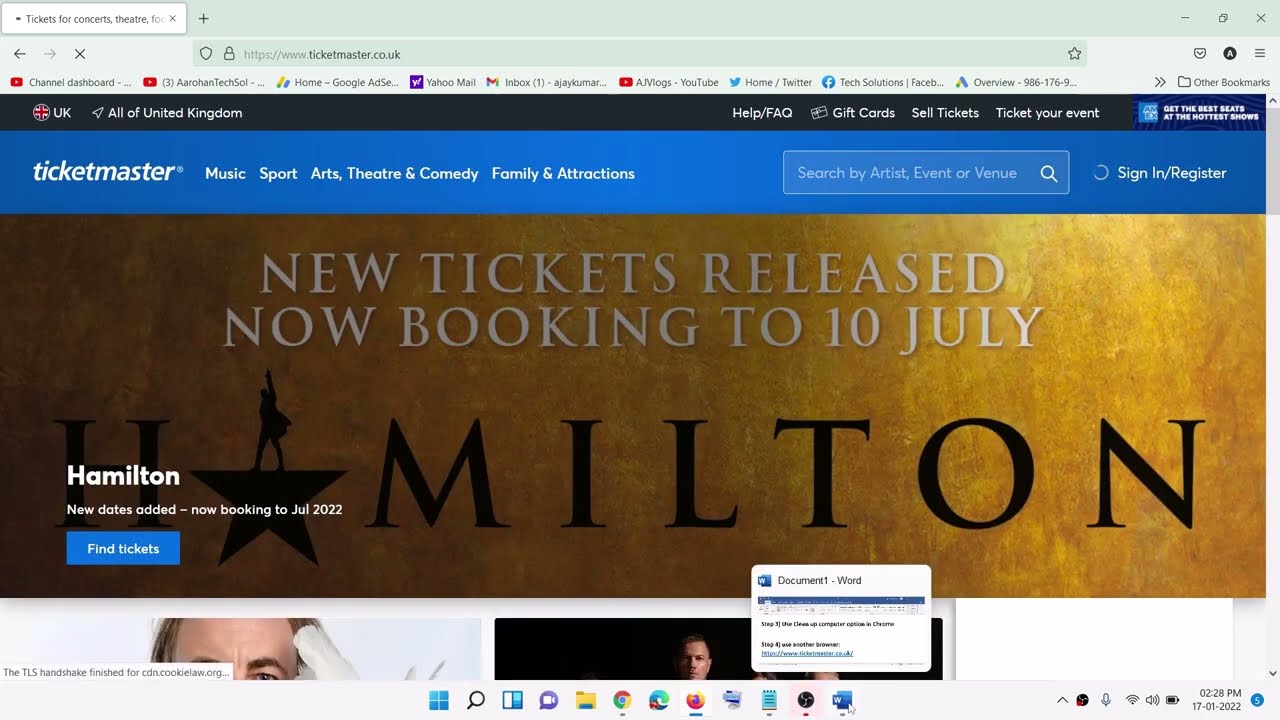Switch to OBS Studio in taskbar
Screen dimensions: 1280x720
pos(806,700)
